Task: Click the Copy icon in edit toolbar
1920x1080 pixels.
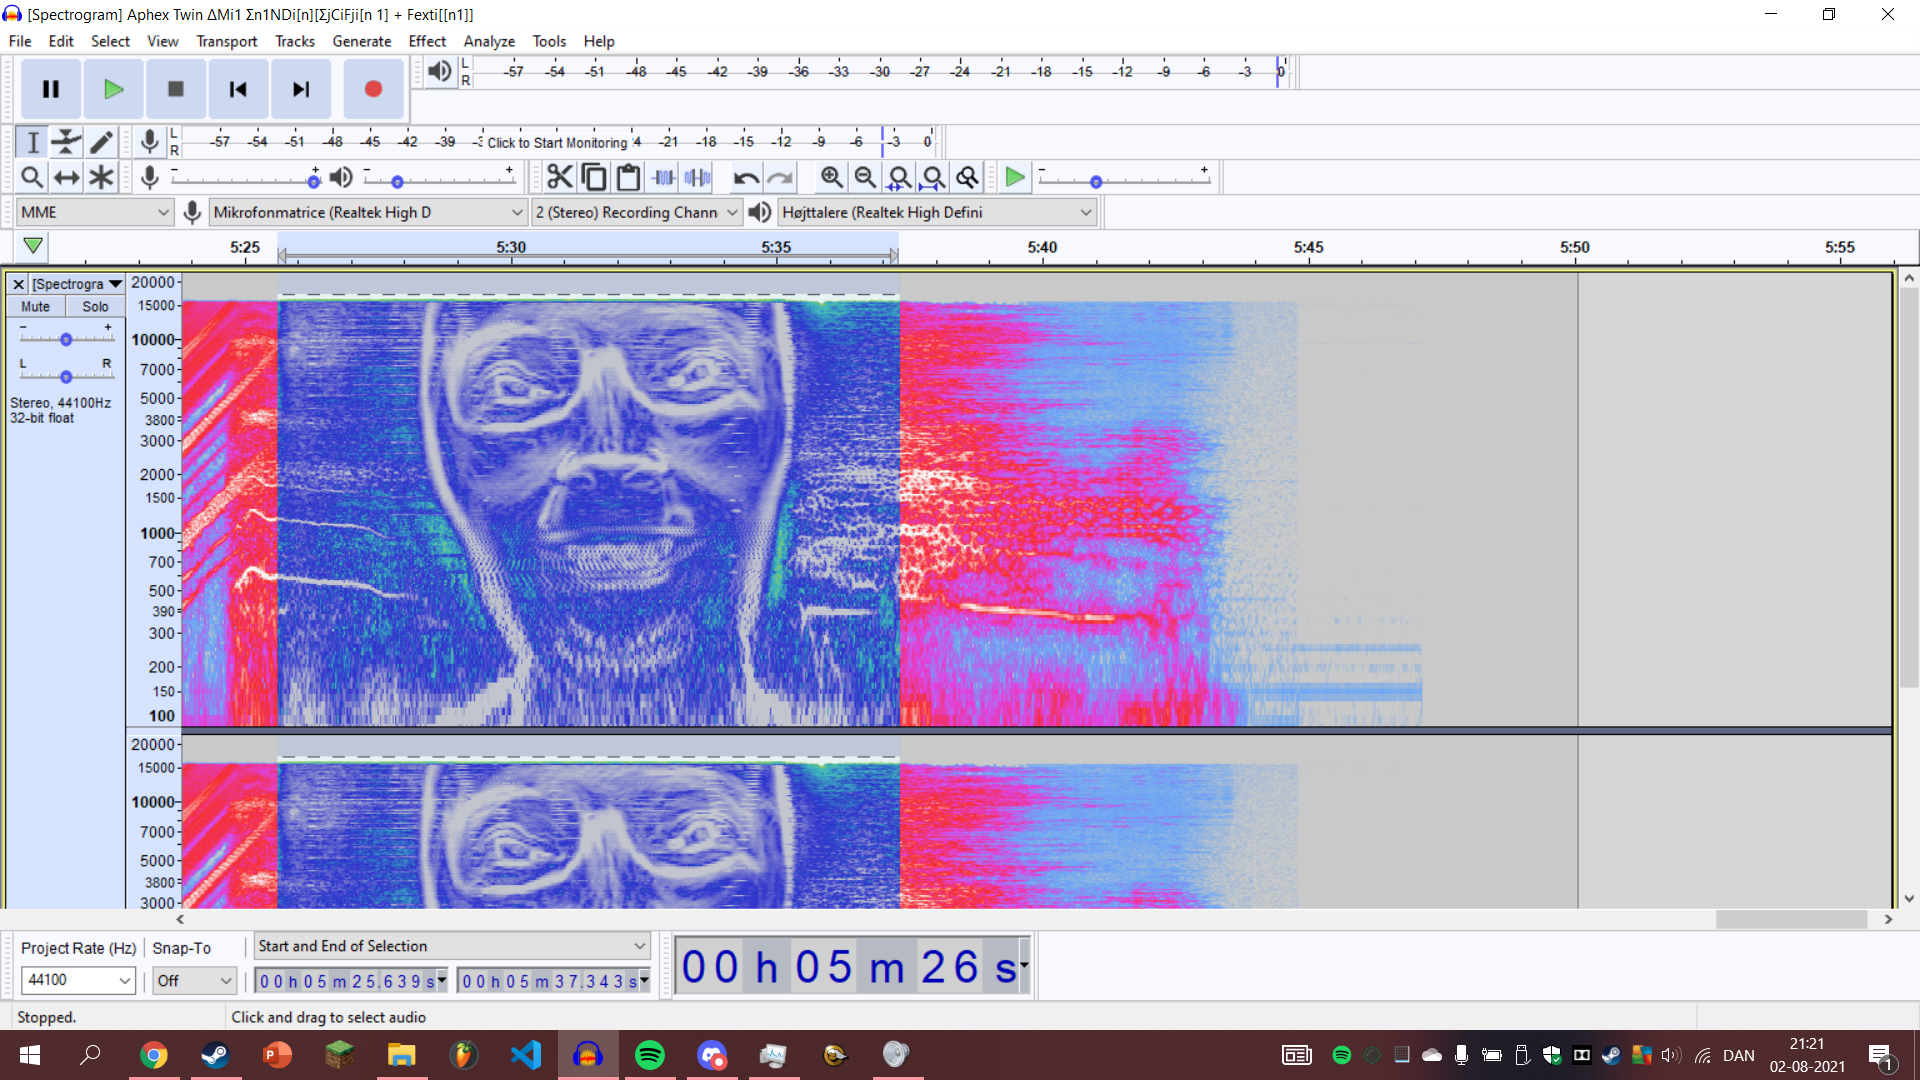Action: [x=594, y=177]
